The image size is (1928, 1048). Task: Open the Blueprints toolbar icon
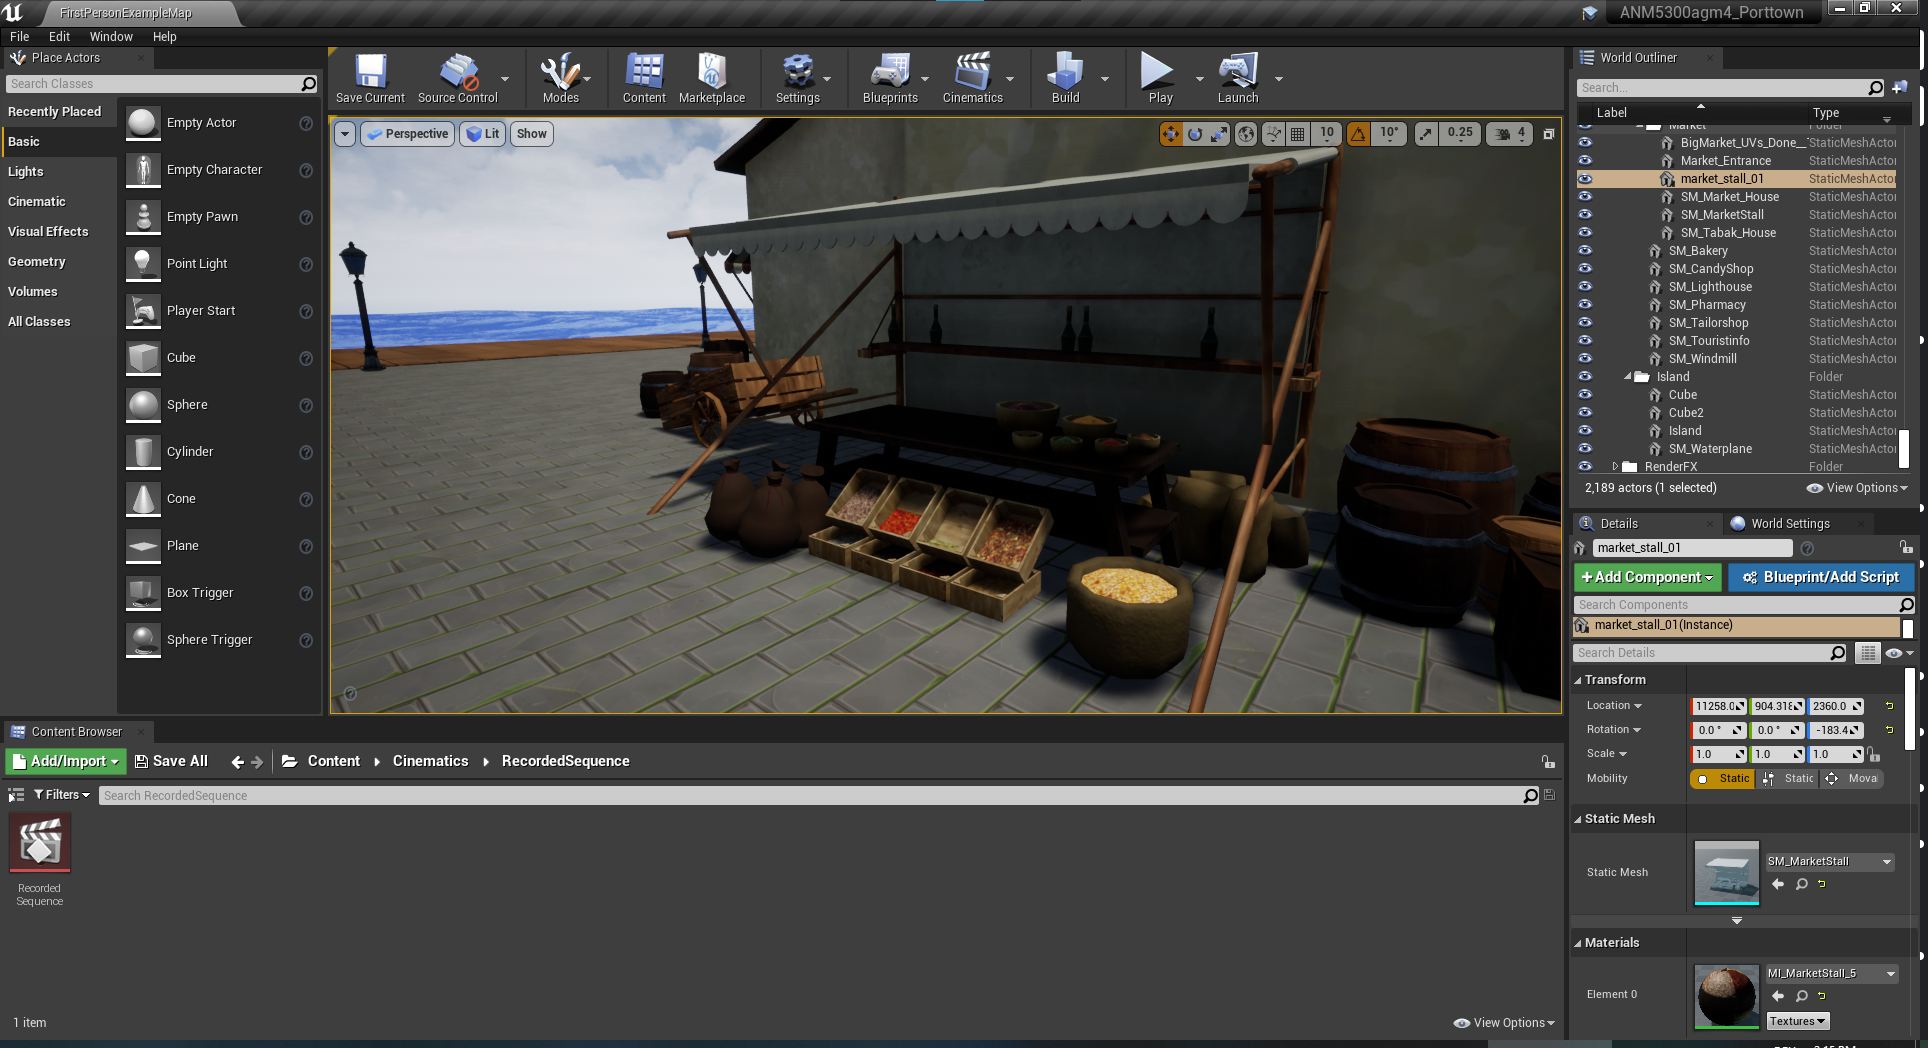[x=890, y=78]
